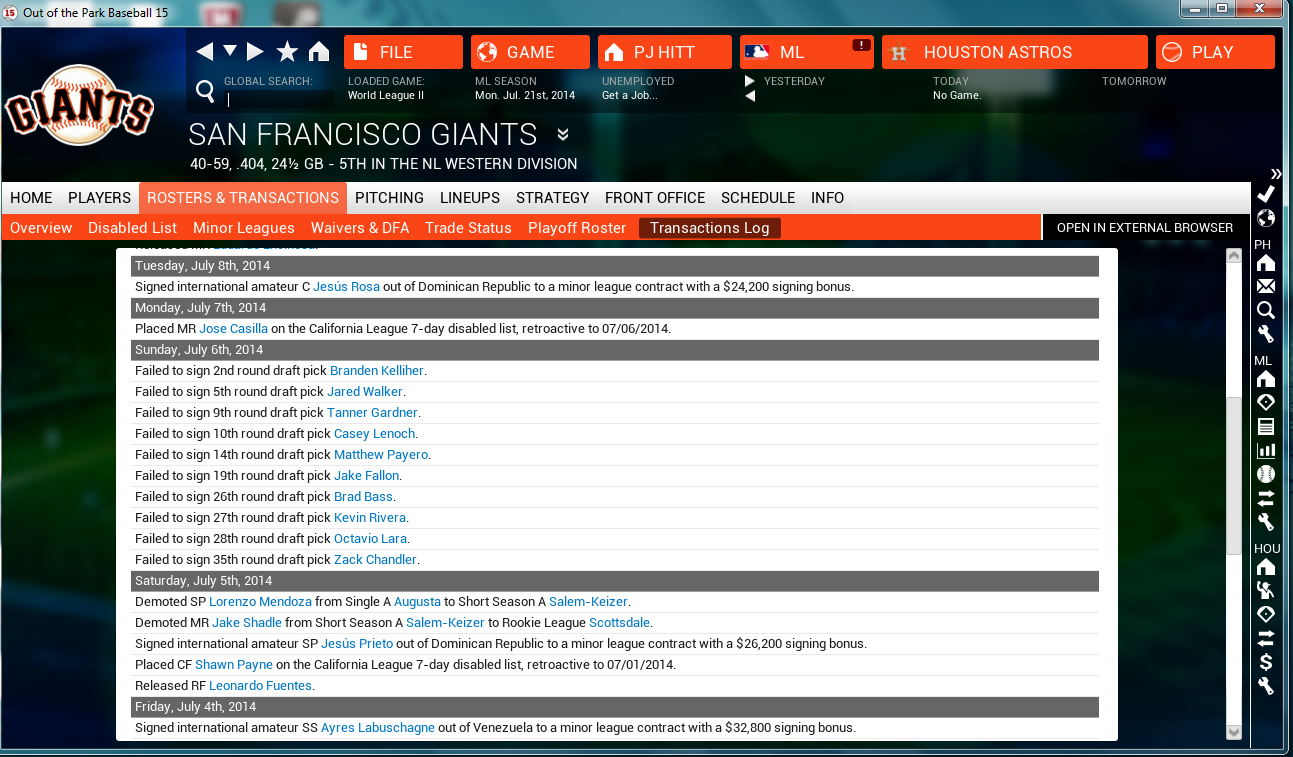Focus the Global Search input field
1293x757 pixels.
point(280,99)
